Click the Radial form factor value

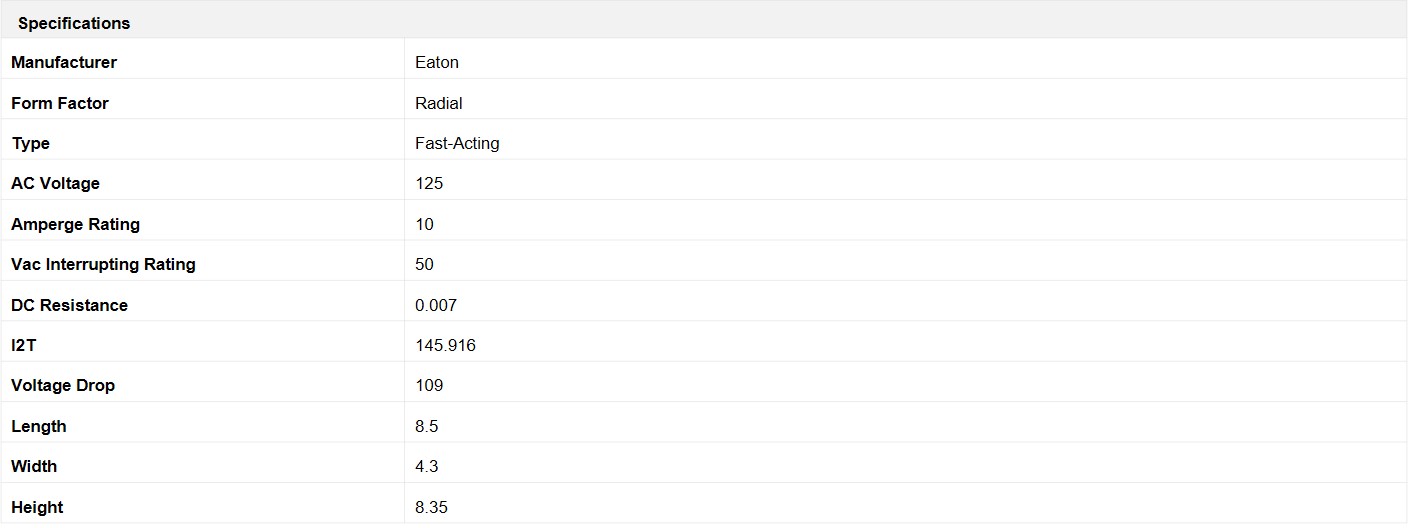(x=439, y=103)
